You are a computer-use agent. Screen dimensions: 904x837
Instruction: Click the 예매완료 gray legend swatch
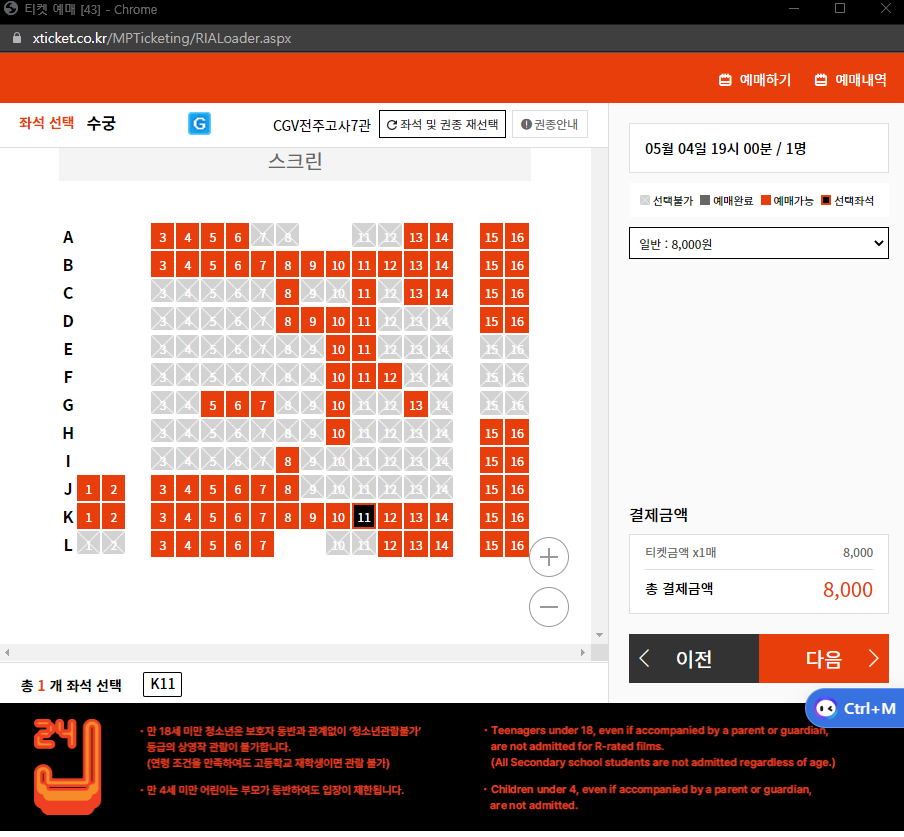(x=705, y=200)
